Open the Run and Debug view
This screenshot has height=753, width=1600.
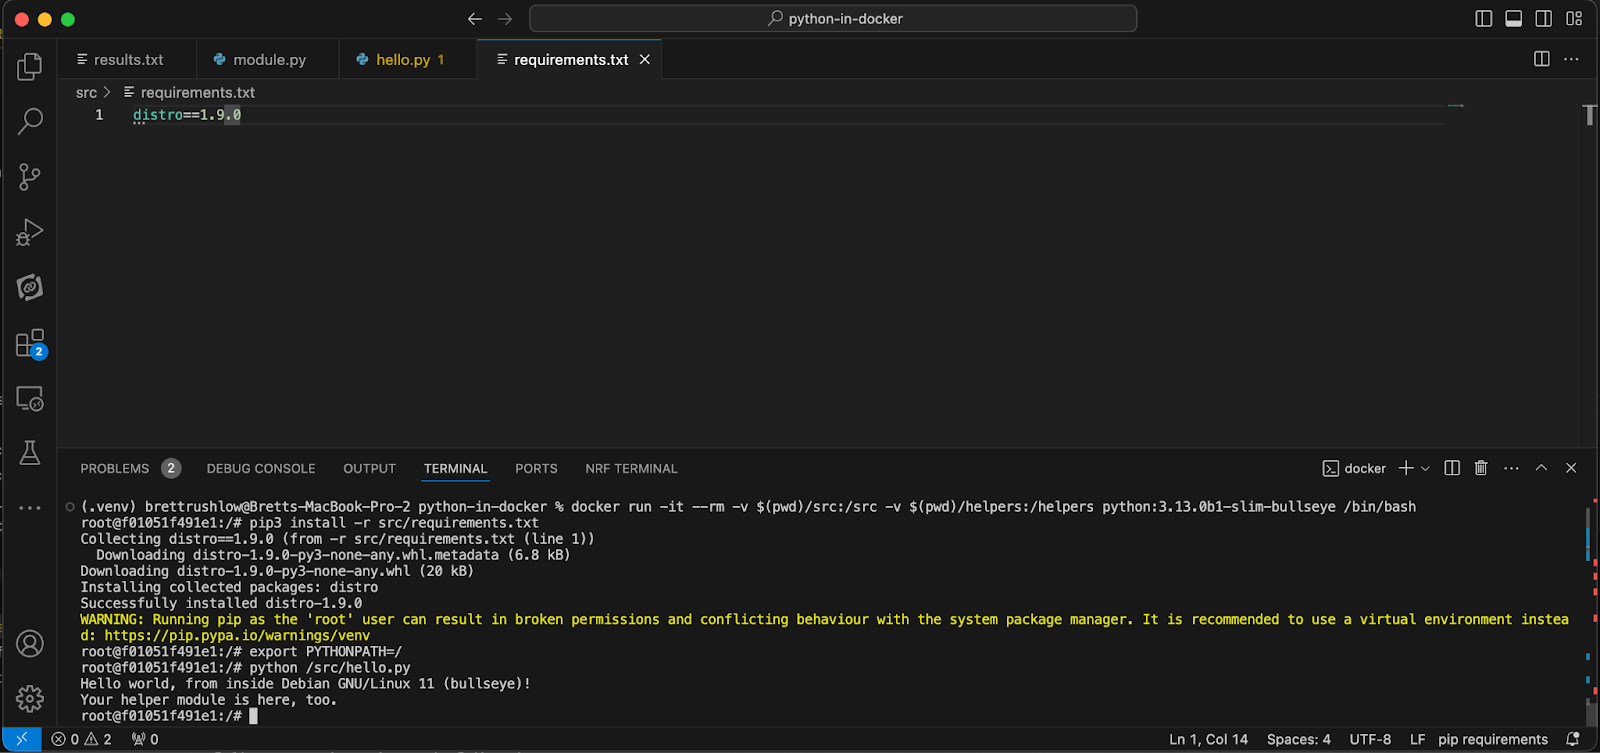tap(30, 233)
